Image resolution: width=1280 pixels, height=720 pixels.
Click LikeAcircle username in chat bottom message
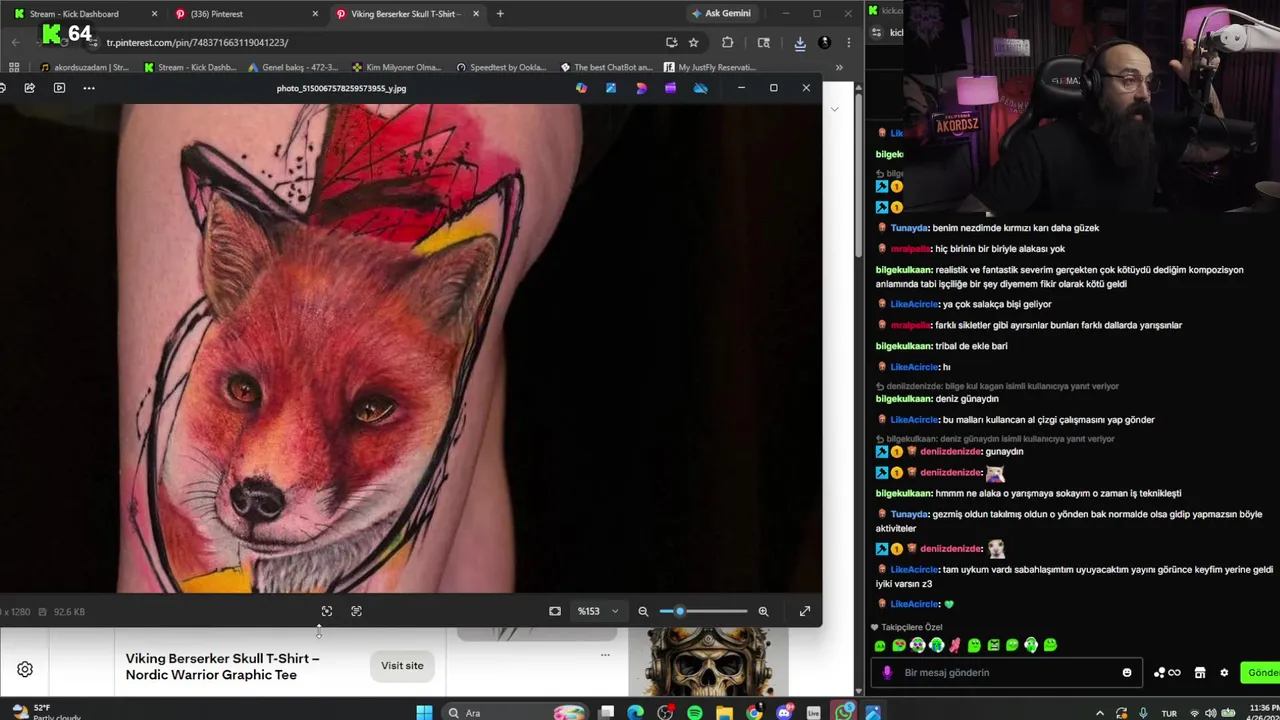tap(914, 604)
